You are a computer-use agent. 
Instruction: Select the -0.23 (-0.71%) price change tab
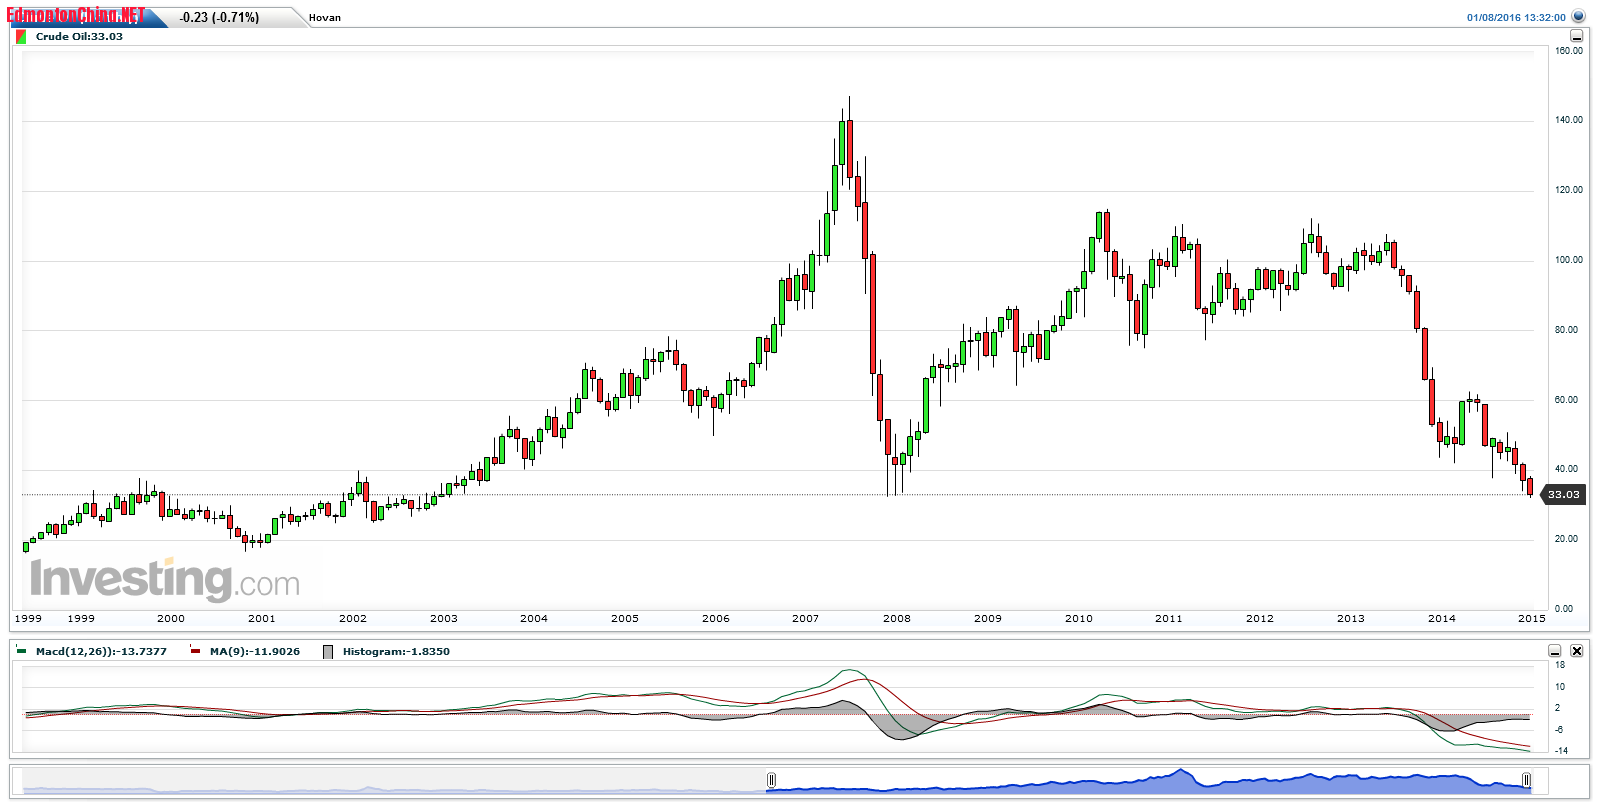[x=219, y=18]
